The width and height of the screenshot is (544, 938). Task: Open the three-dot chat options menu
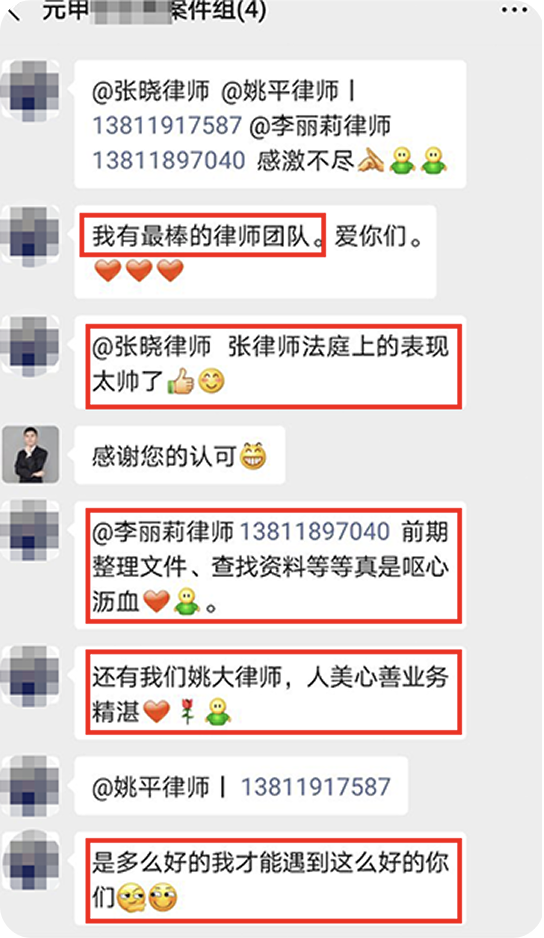click(515, 10)
